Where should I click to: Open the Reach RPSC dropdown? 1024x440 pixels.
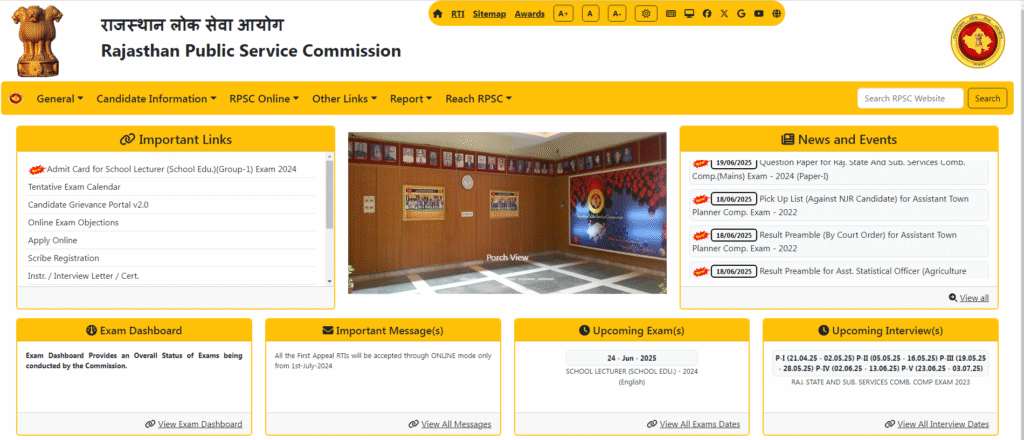[479, 99]
